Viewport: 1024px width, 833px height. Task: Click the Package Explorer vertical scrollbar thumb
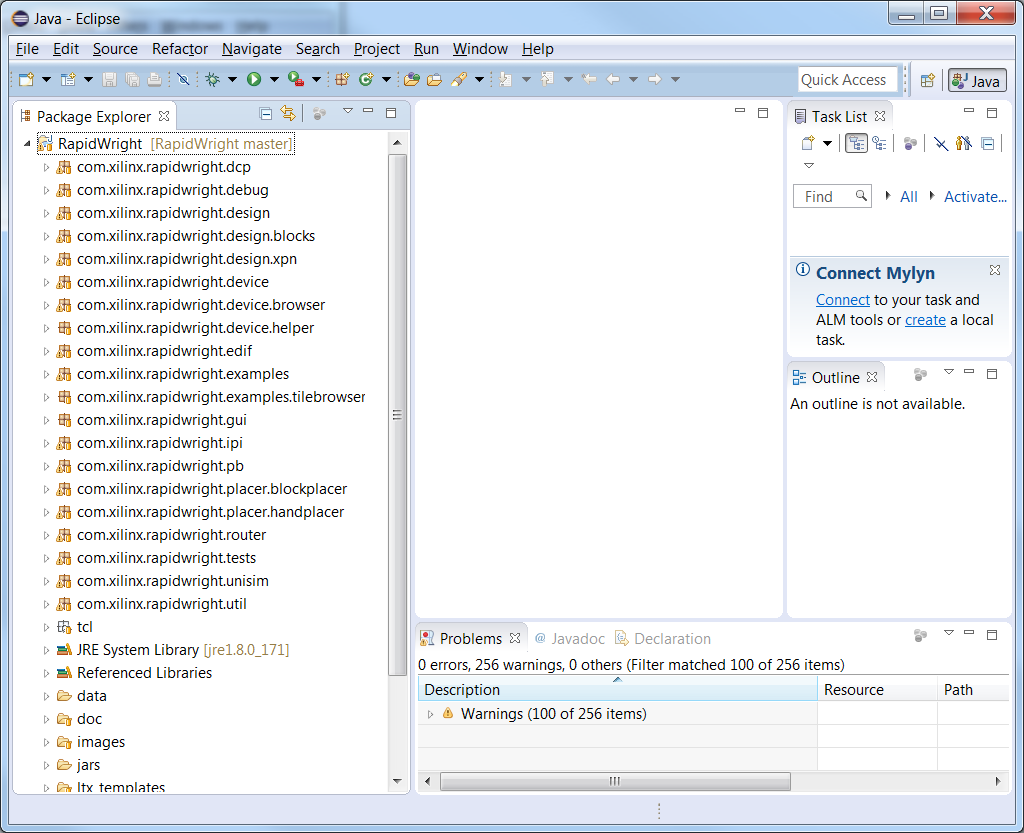point(397,415)
